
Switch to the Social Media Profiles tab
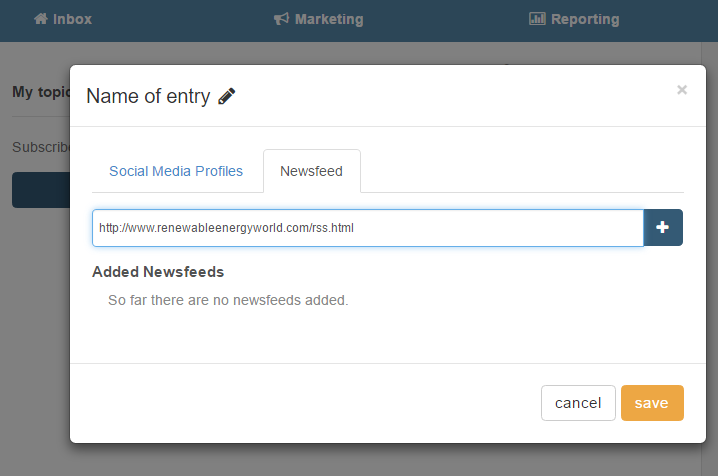point(176,171)
